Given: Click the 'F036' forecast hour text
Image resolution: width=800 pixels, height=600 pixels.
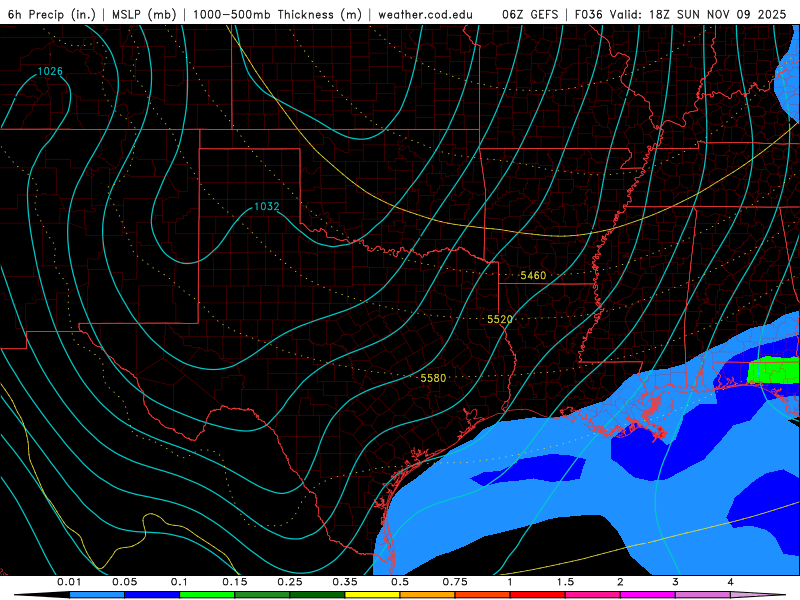Looking at the screenshot, I should click(x=588, y=15).
